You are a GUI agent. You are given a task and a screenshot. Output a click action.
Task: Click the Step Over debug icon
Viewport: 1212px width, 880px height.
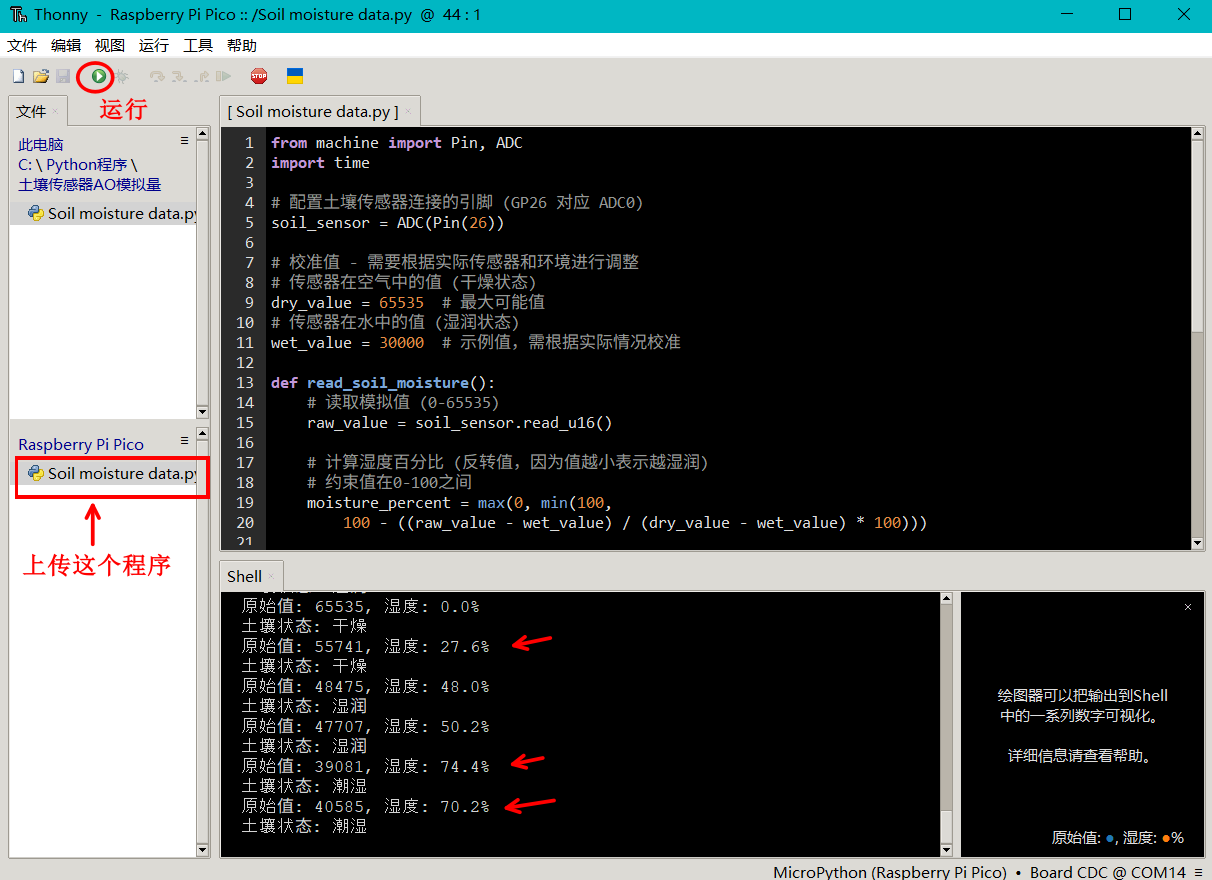click(x=157, y=76)
